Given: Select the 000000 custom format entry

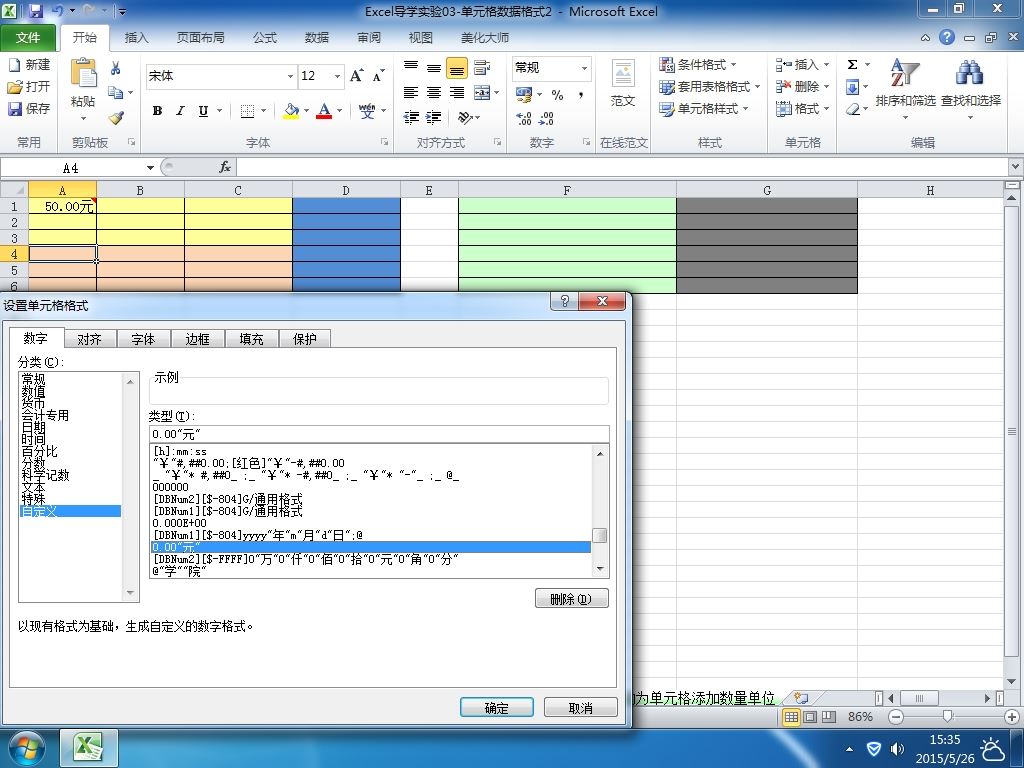Looking at the screenshot, I should (170, 487).
